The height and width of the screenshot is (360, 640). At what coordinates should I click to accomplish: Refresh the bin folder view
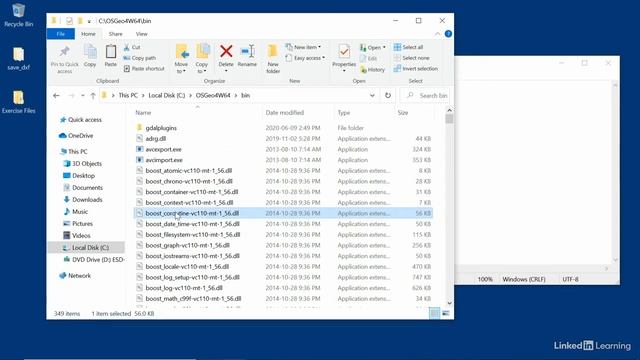click(x=388, y=96)
